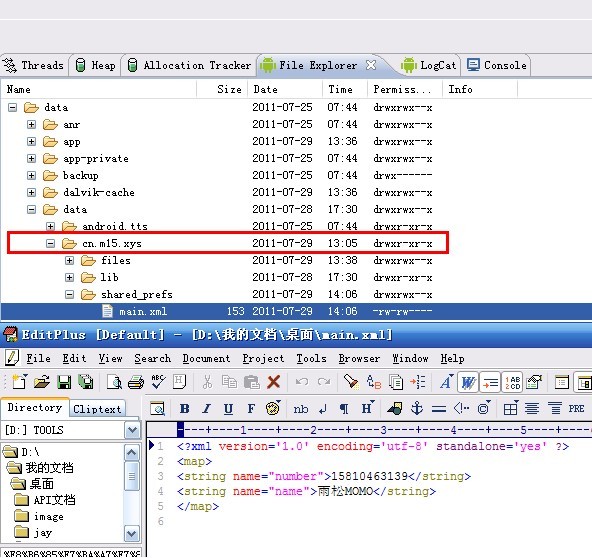Click the Print toolbar icon
This screenshot has height=558, width=592.
click(136, 382)
